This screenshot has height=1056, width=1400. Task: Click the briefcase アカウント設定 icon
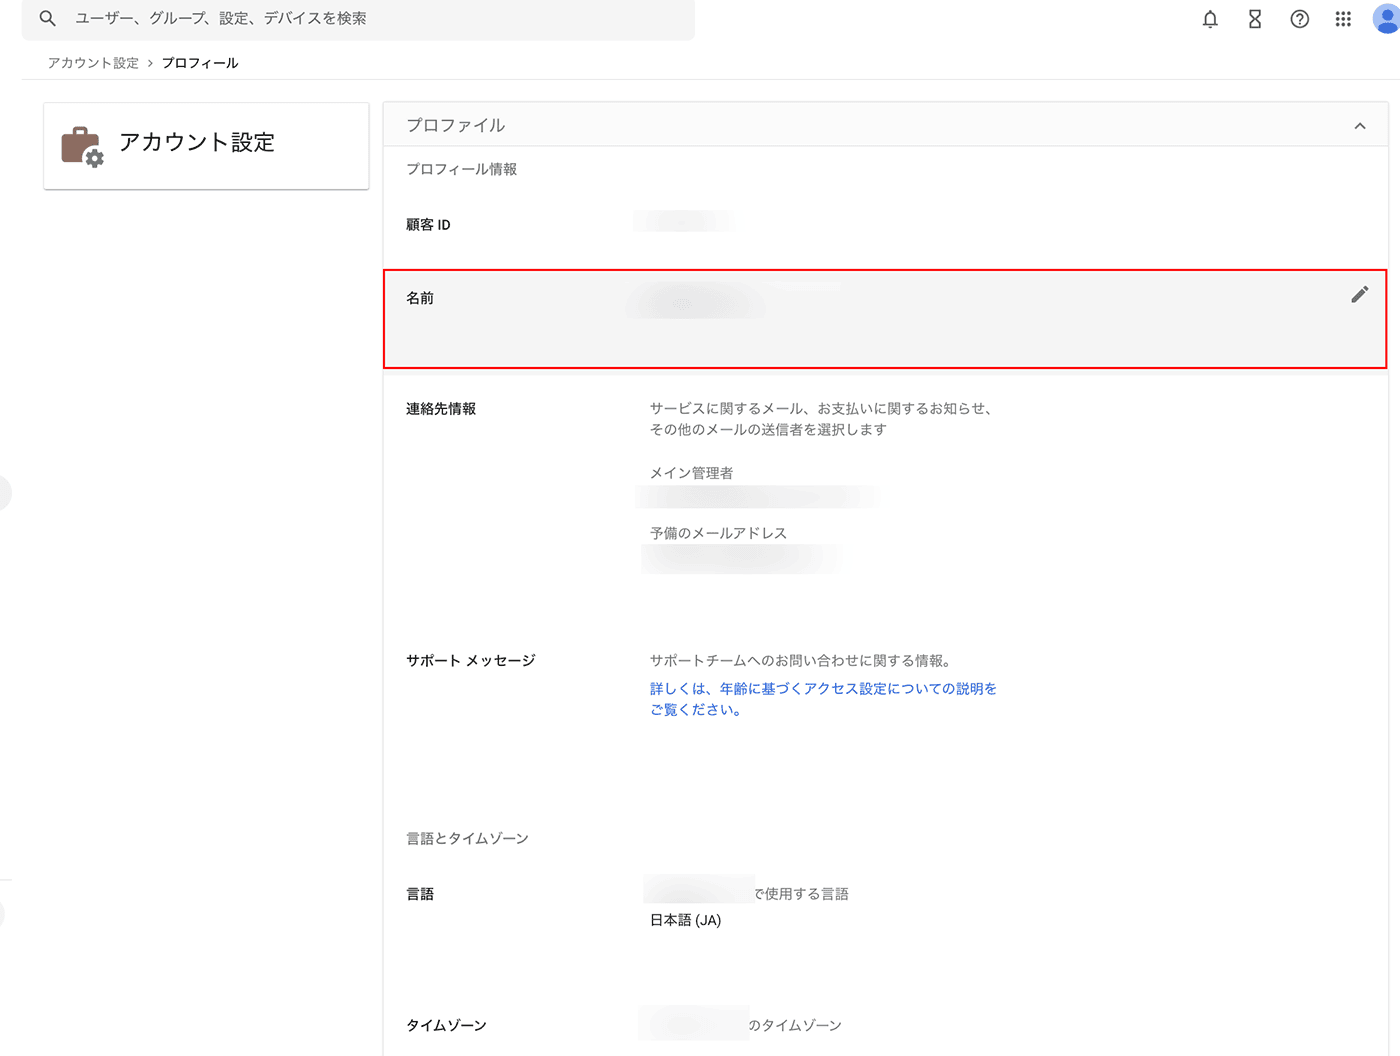click(82, 146)
